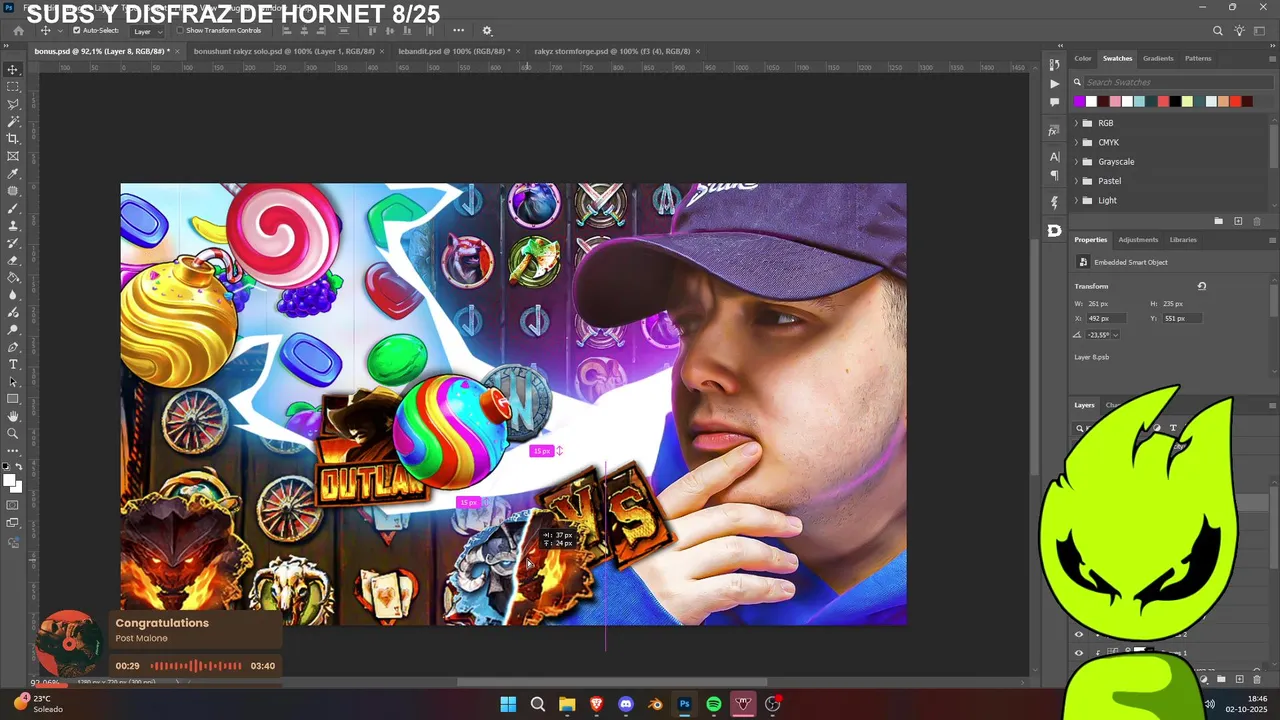Expand the RGB swatch group
The image size is (1280, 720).
[1076, 123]
